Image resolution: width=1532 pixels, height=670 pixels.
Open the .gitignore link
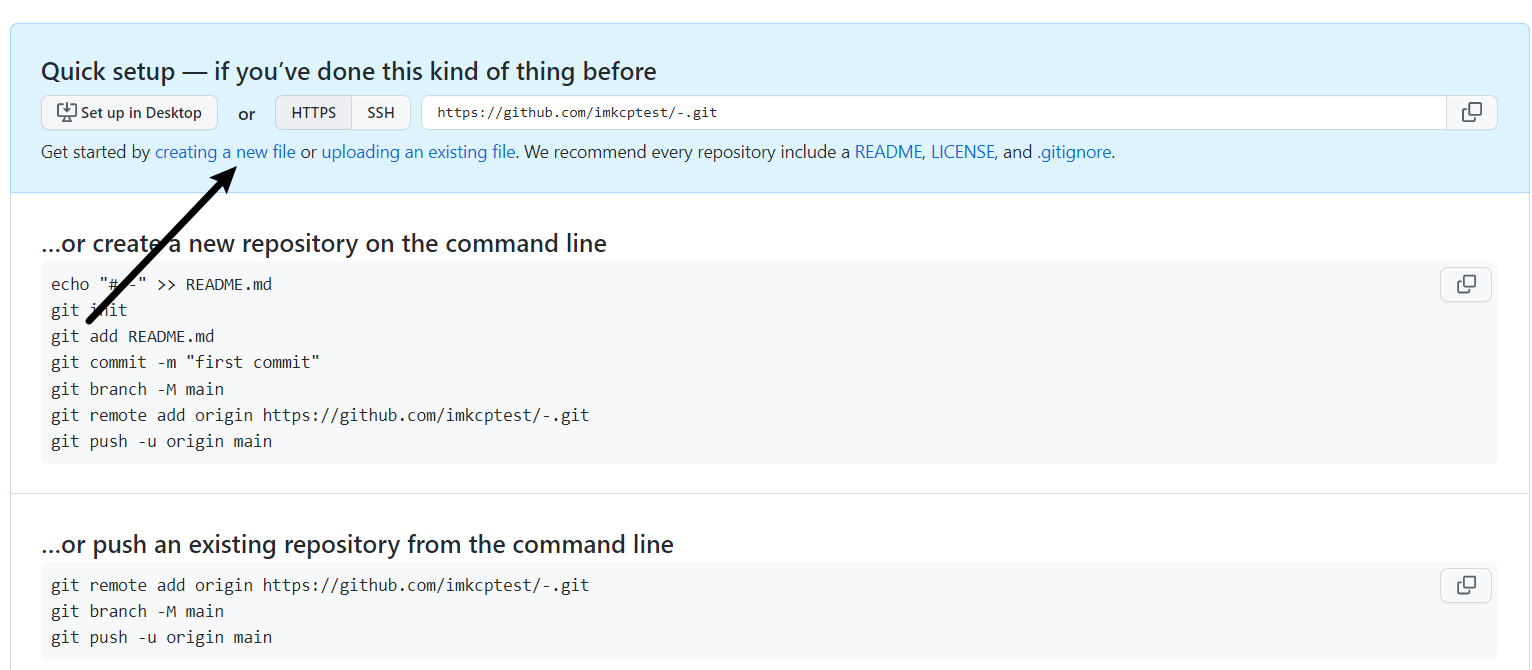1073,153
